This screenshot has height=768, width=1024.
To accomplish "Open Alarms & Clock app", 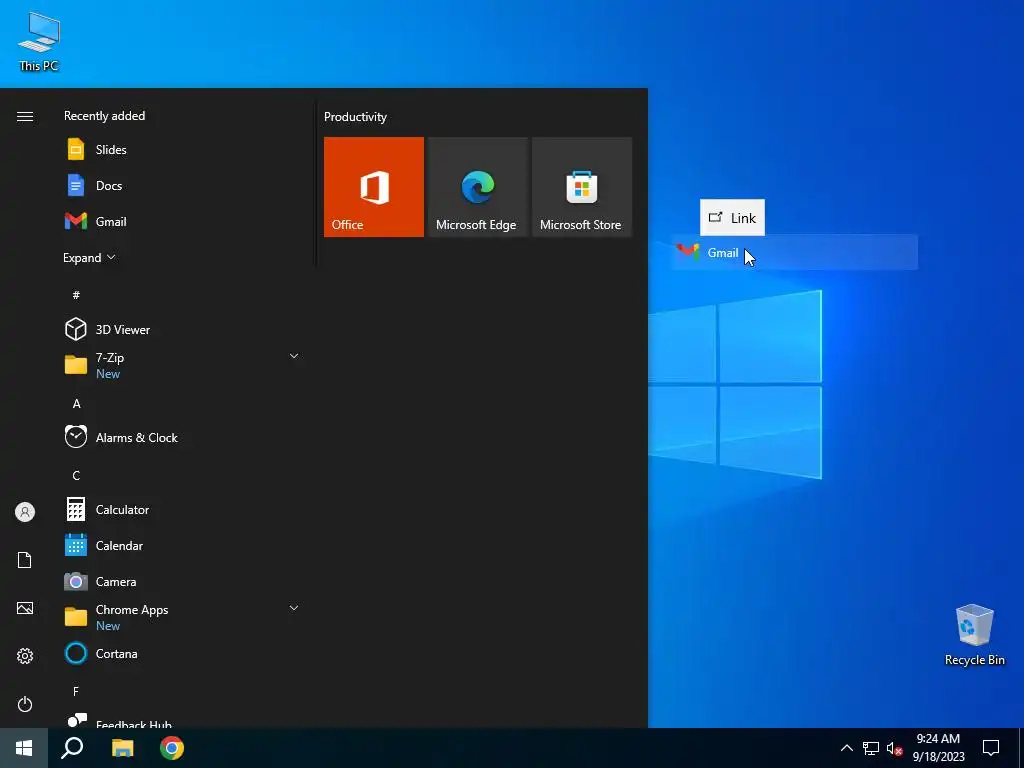I will [x=183, y=438].
